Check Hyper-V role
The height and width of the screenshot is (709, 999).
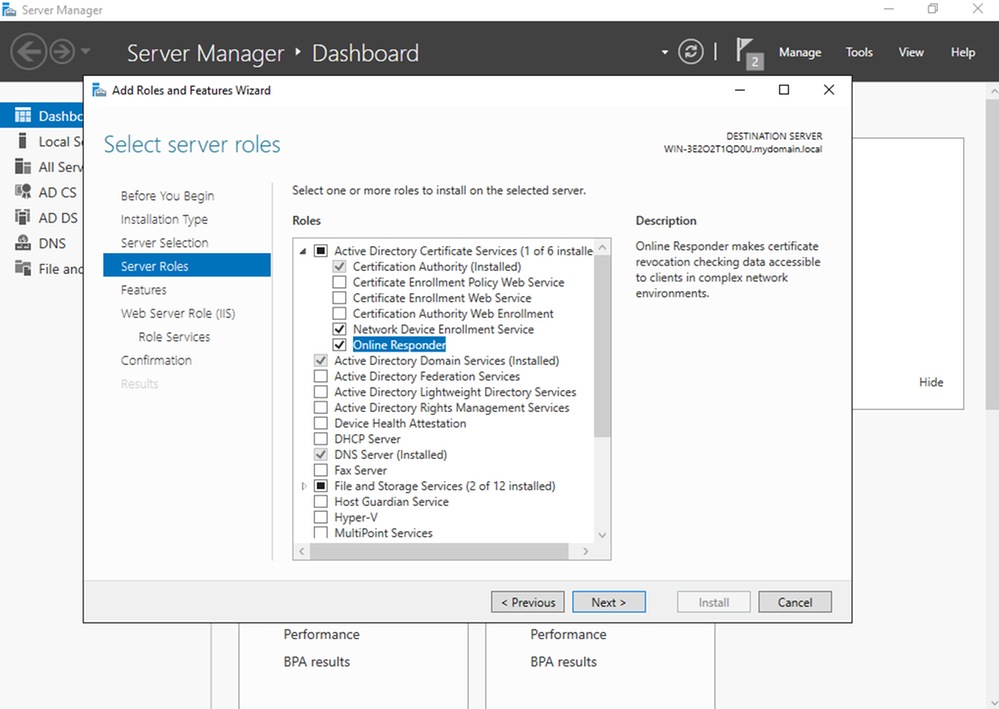321,517
